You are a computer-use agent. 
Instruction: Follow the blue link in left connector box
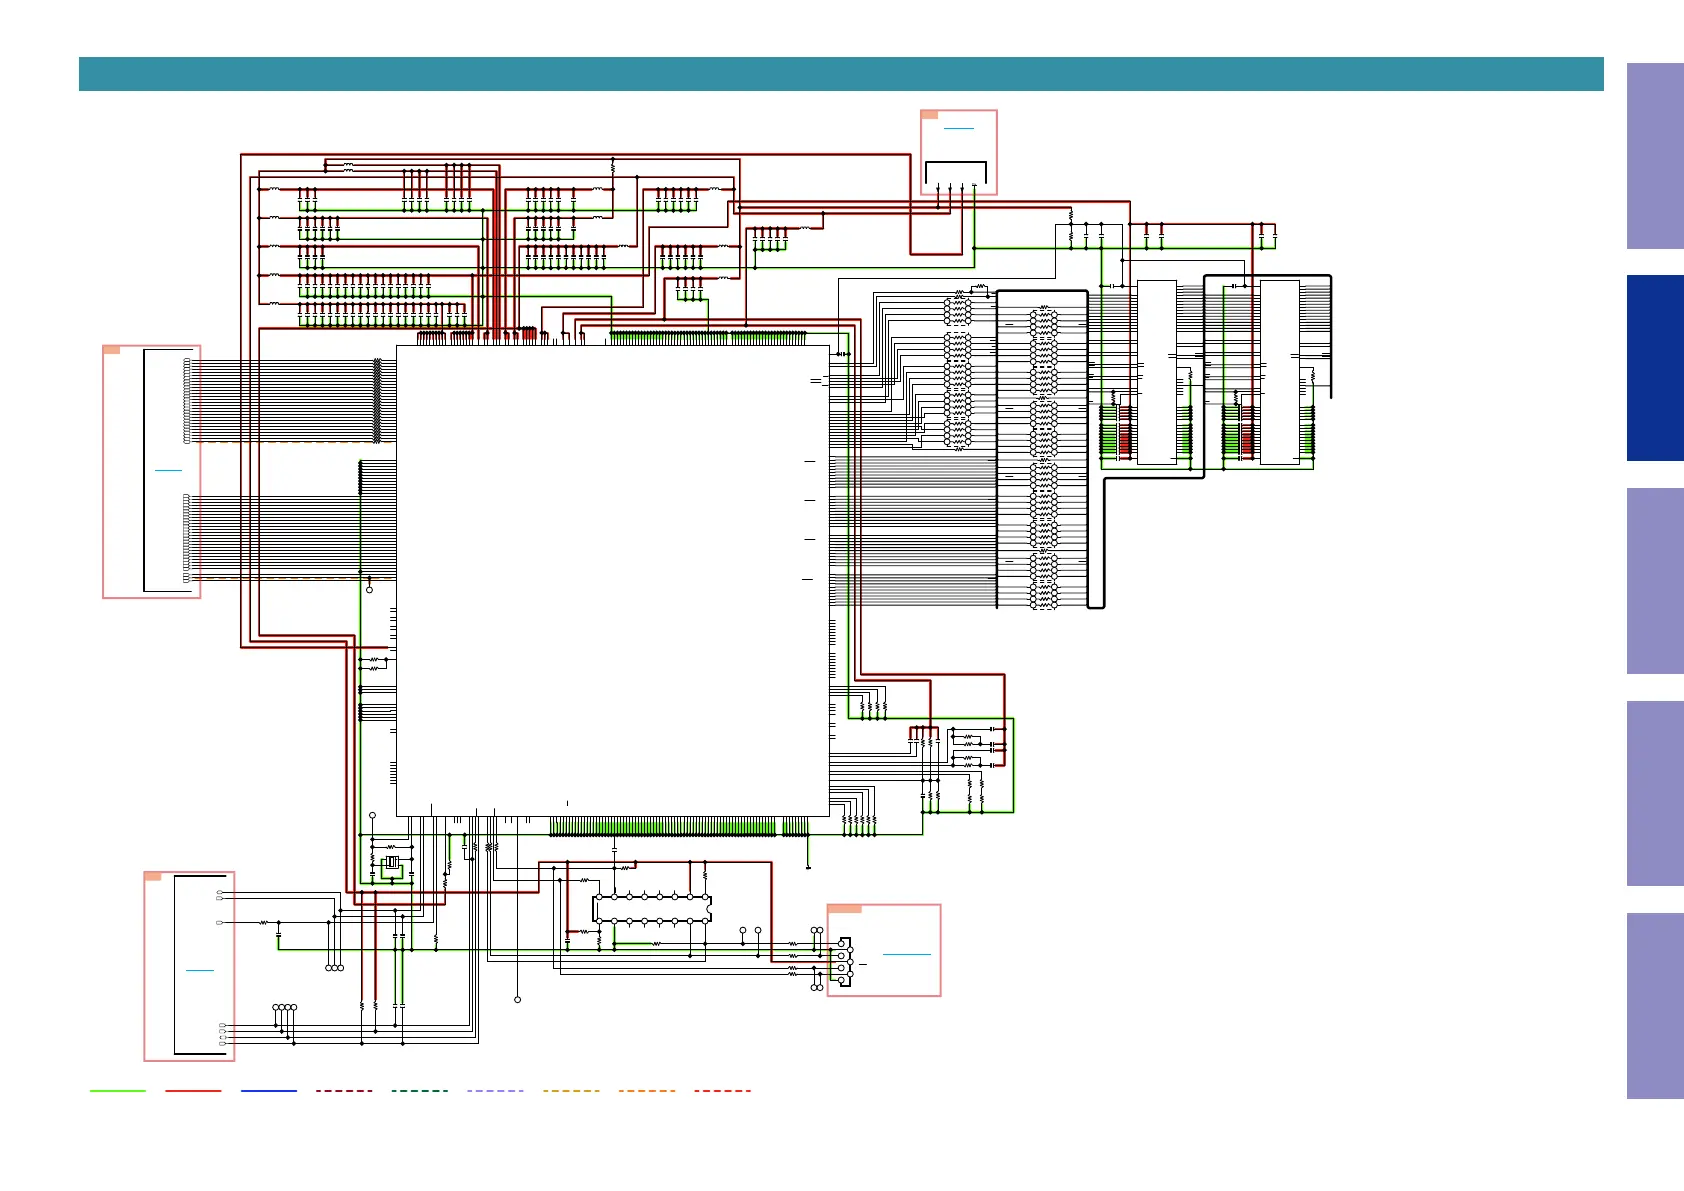coord(169,469)
